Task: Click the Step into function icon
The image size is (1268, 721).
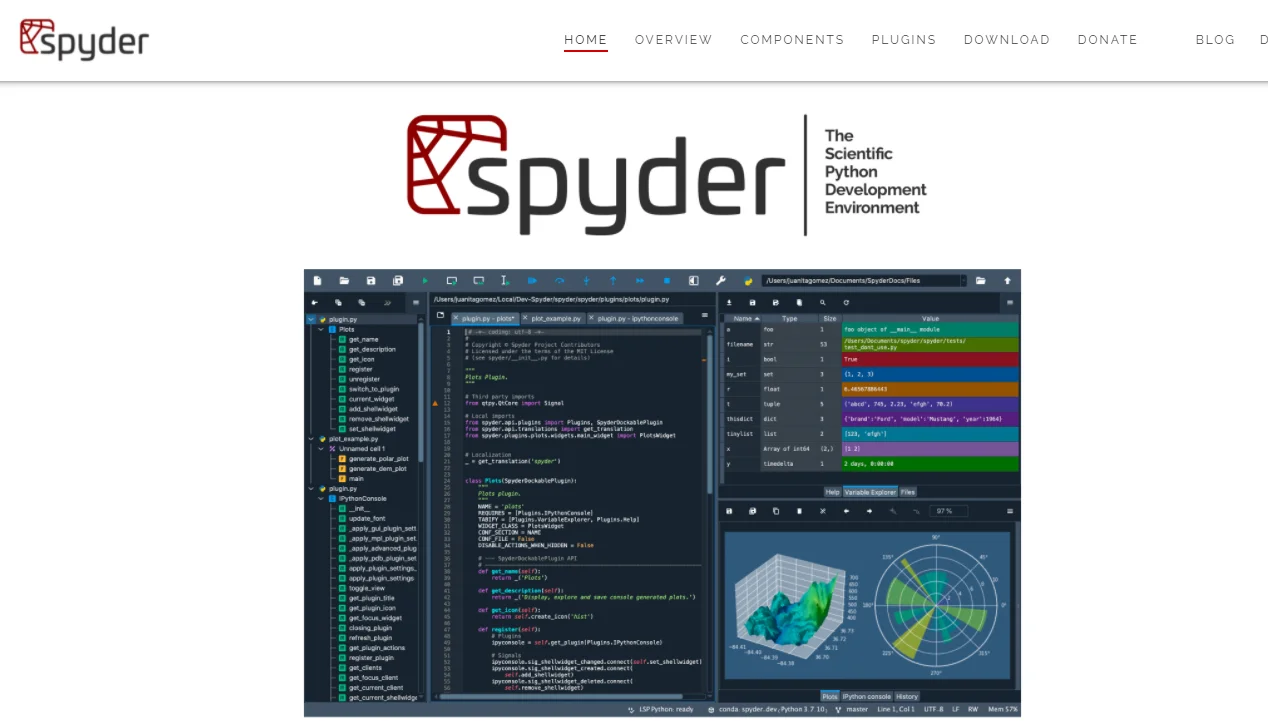Action: [587, 281]
